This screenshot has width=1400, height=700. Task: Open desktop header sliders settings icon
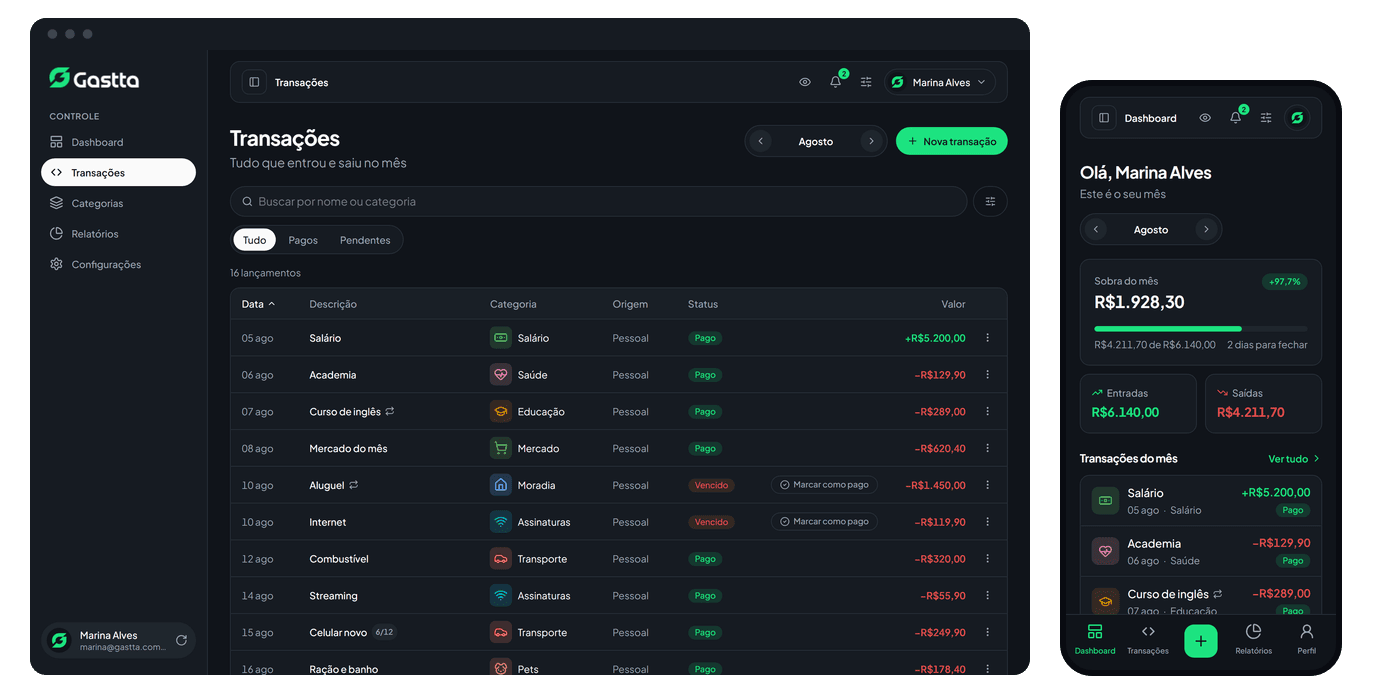[x=866, y=82]
